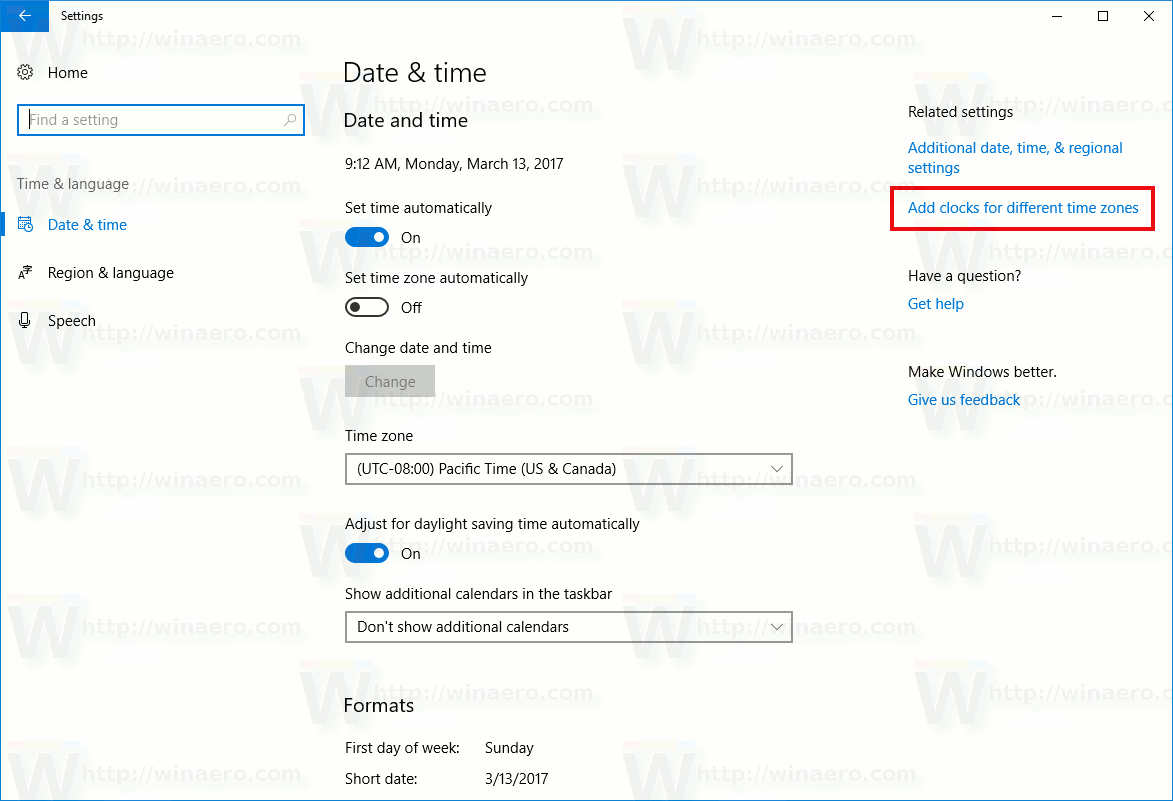Click the Speech microphone icon

point(24,320)
